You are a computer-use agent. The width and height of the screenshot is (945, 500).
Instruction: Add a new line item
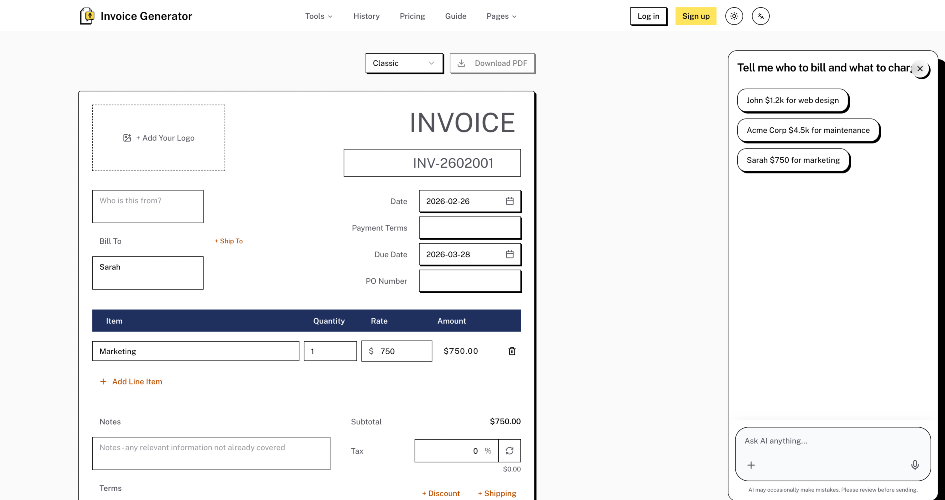pos(131,381)
